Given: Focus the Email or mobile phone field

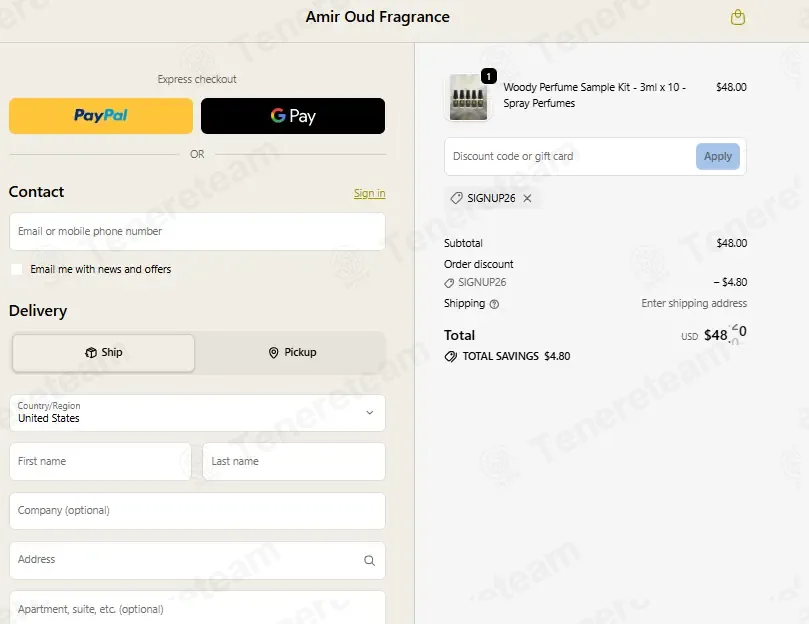Looking at the screenshot, I should (x=197, y=232).
